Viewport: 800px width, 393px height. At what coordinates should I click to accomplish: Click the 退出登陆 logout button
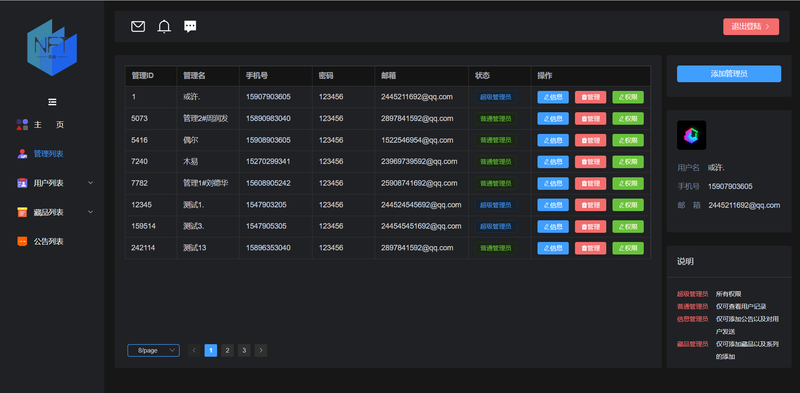[x=751, y=27]
